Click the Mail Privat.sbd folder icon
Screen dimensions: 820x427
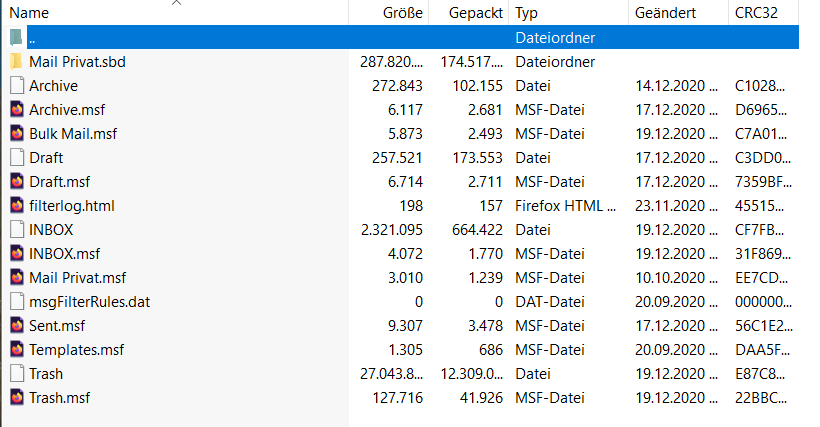pyautogui.click(x=16, y=62)
